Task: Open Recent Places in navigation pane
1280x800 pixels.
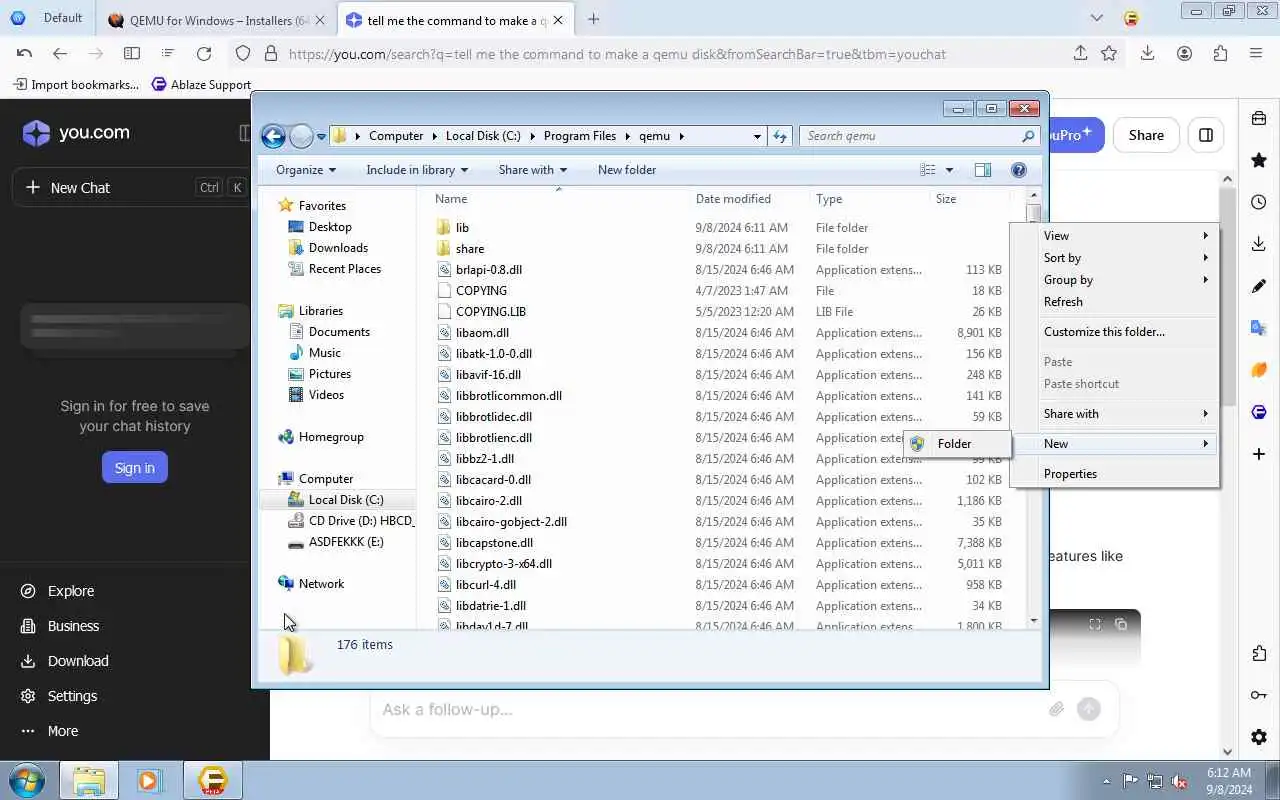Action: coord(344,269)
